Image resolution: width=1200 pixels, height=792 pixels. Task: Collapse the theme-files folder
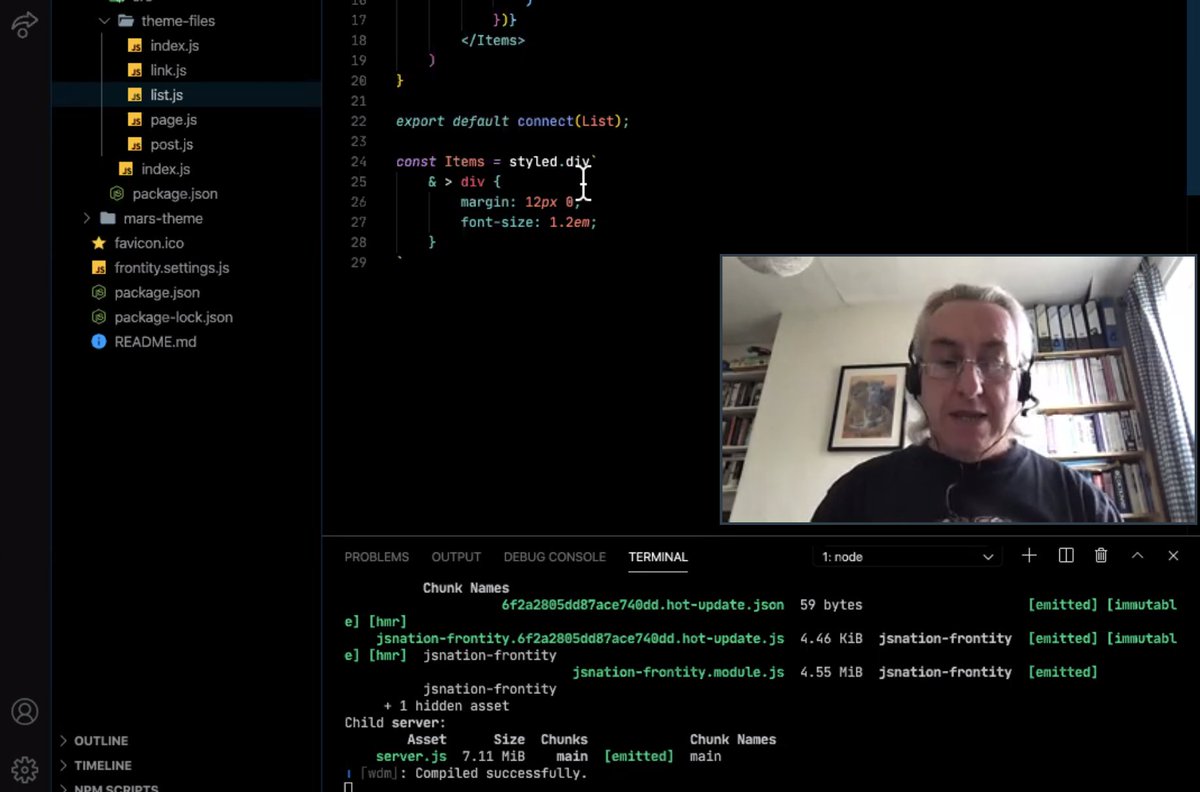pos(104,20)
